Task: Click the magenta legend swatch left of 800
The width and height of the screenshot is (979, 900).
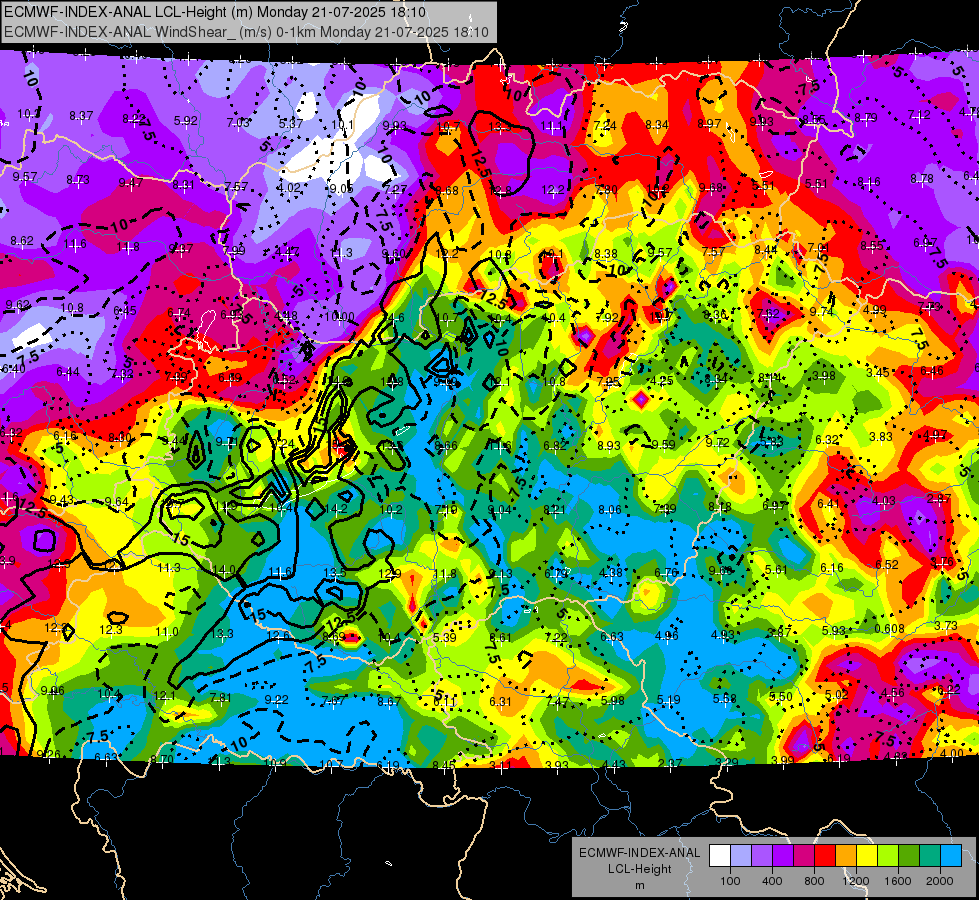Action: click(x=804, y=856)
